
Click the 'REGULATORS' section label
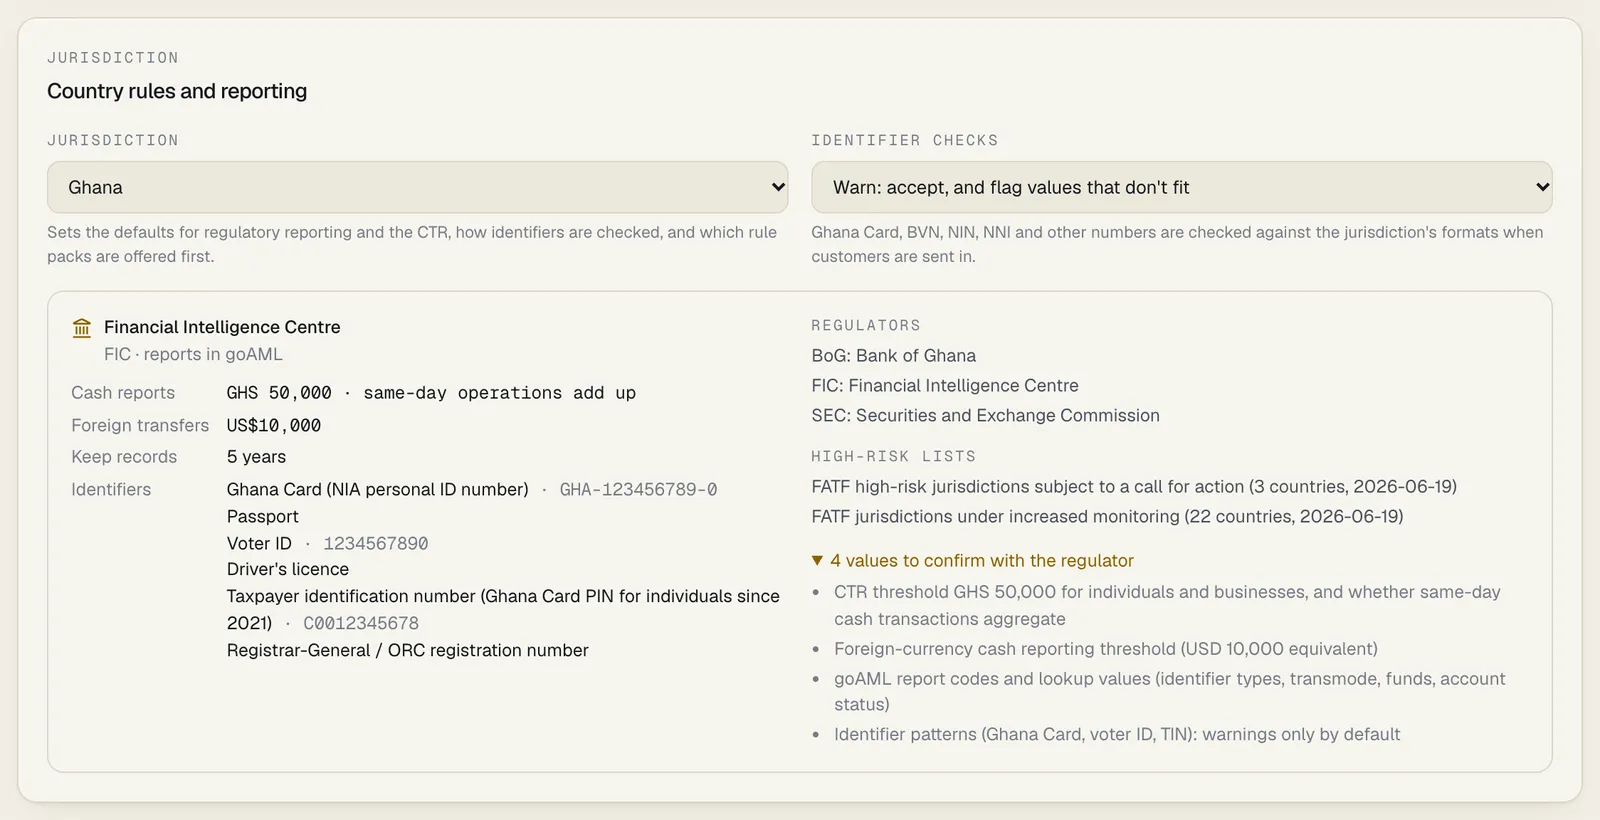[866, 325]
